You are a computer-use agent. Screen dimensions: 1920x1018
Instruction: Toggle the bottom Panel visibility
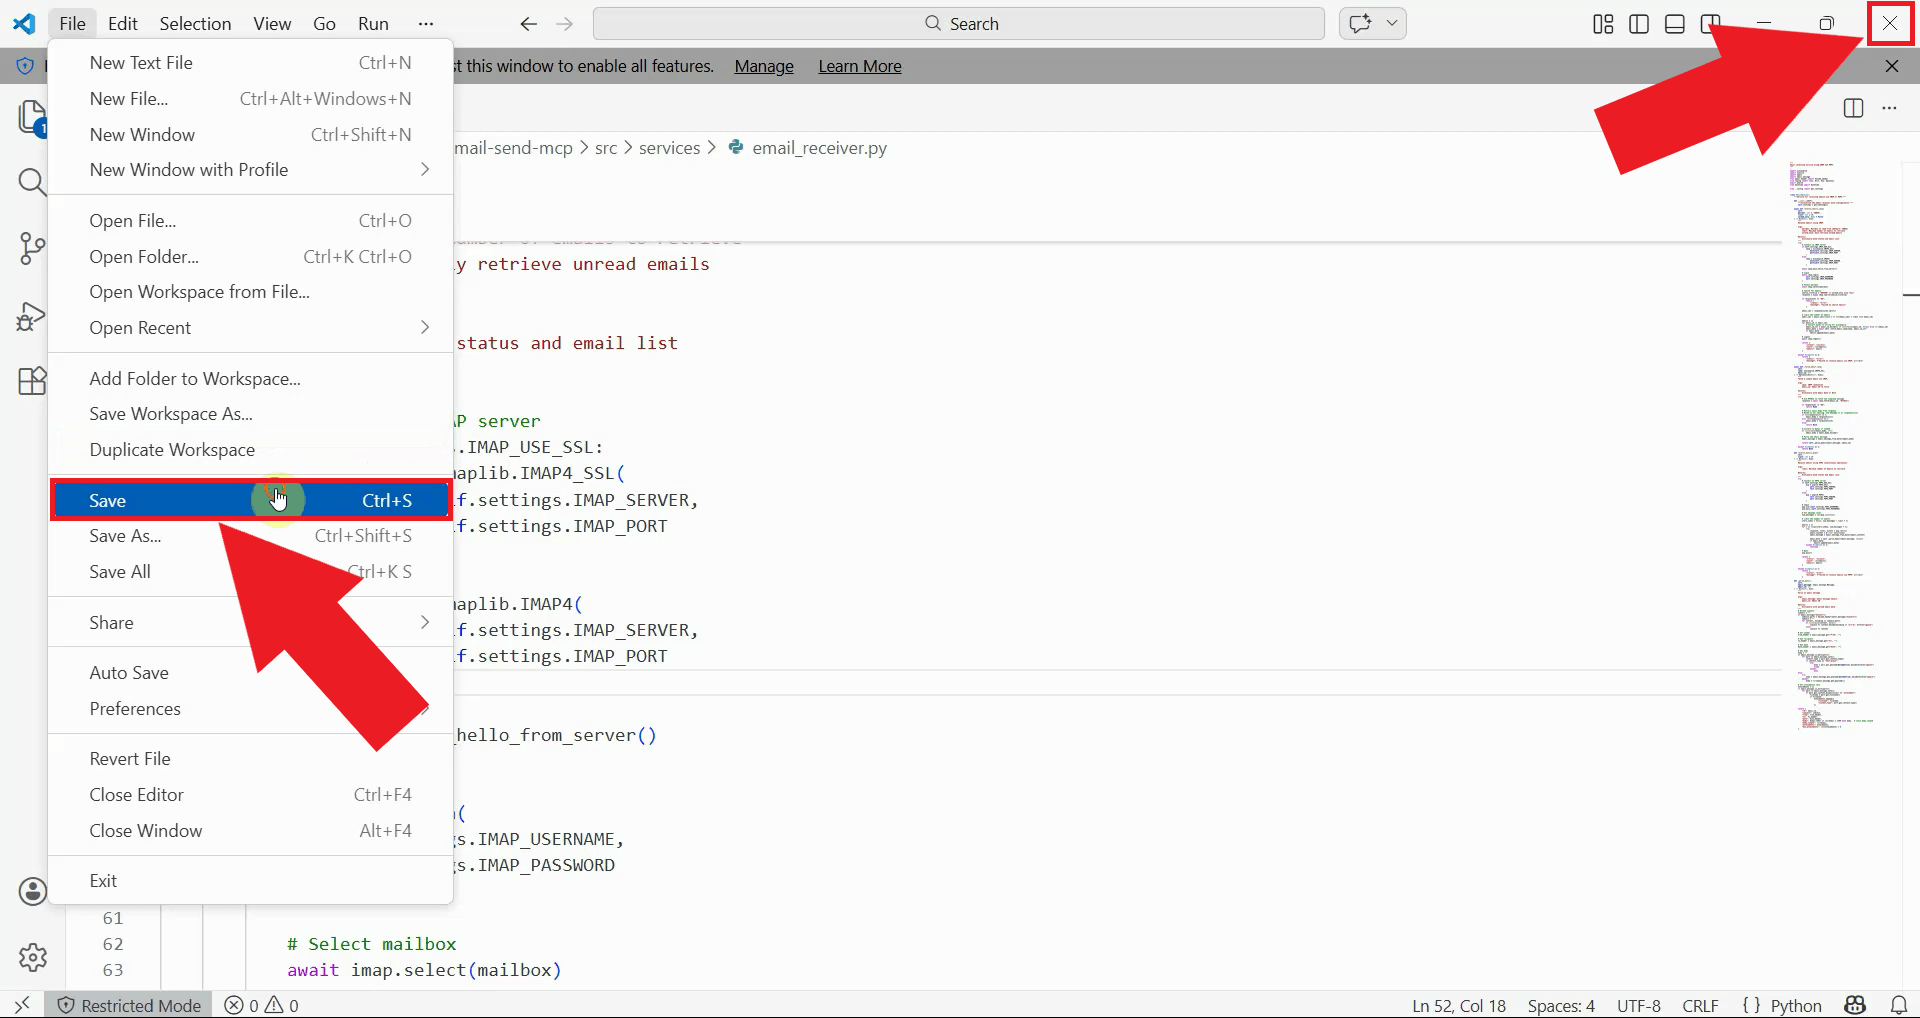coord(1674,23)
